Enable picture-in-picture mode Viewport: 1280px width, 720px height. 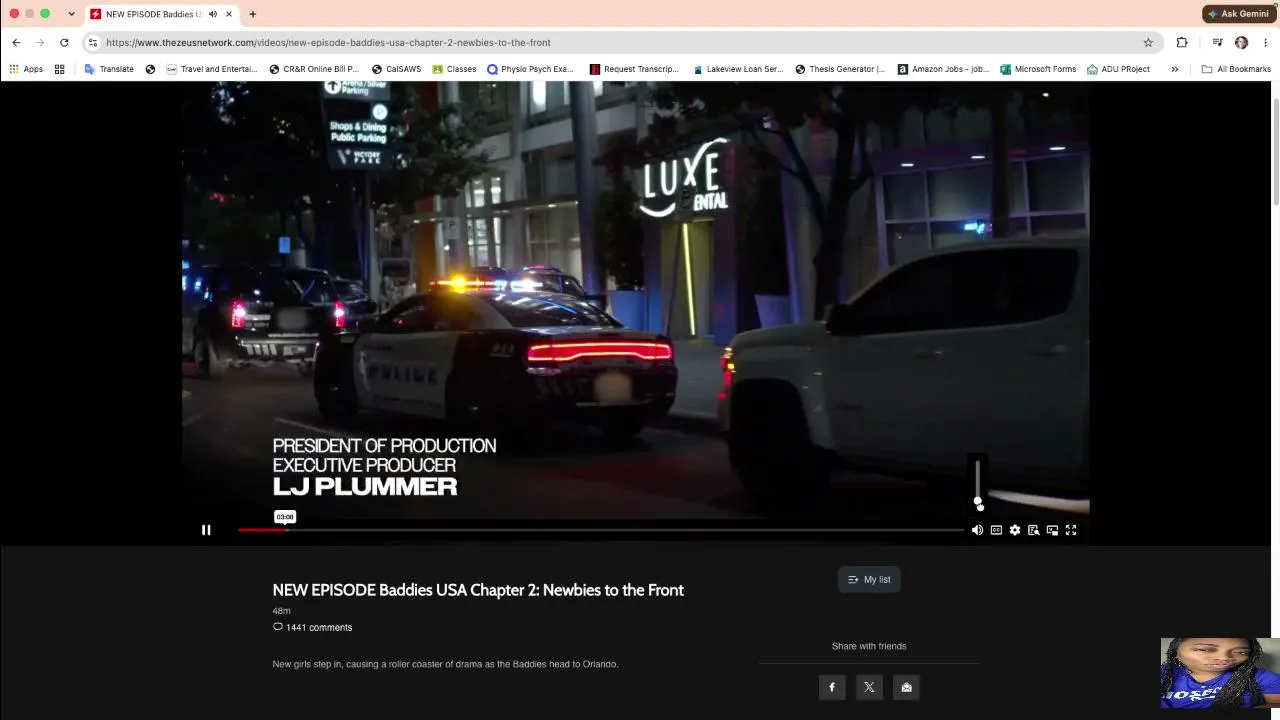[1052, 530]
